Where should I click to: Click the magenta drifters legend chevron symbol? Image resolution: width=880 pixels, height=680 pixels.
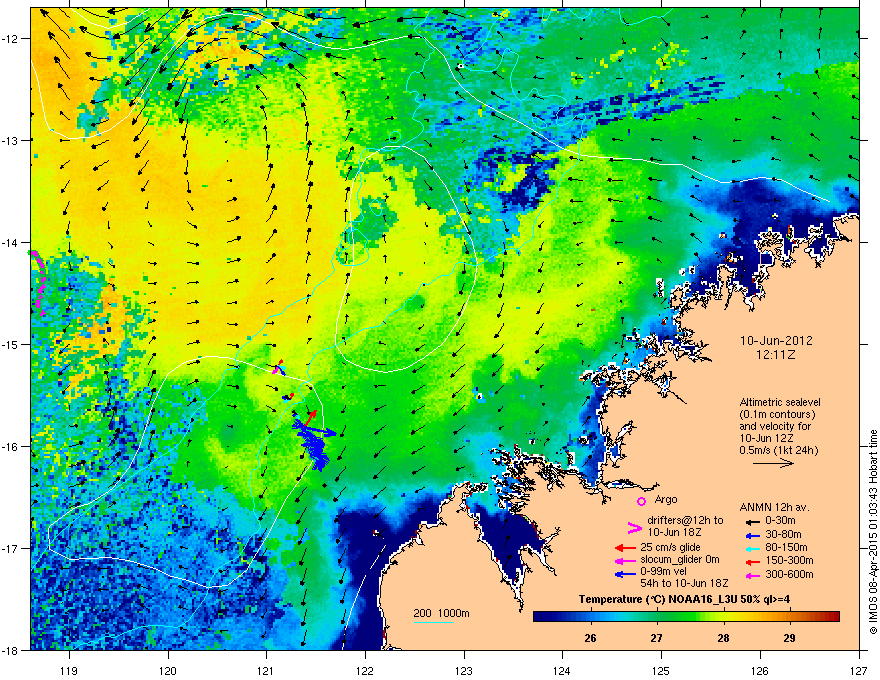pos(634,527)
